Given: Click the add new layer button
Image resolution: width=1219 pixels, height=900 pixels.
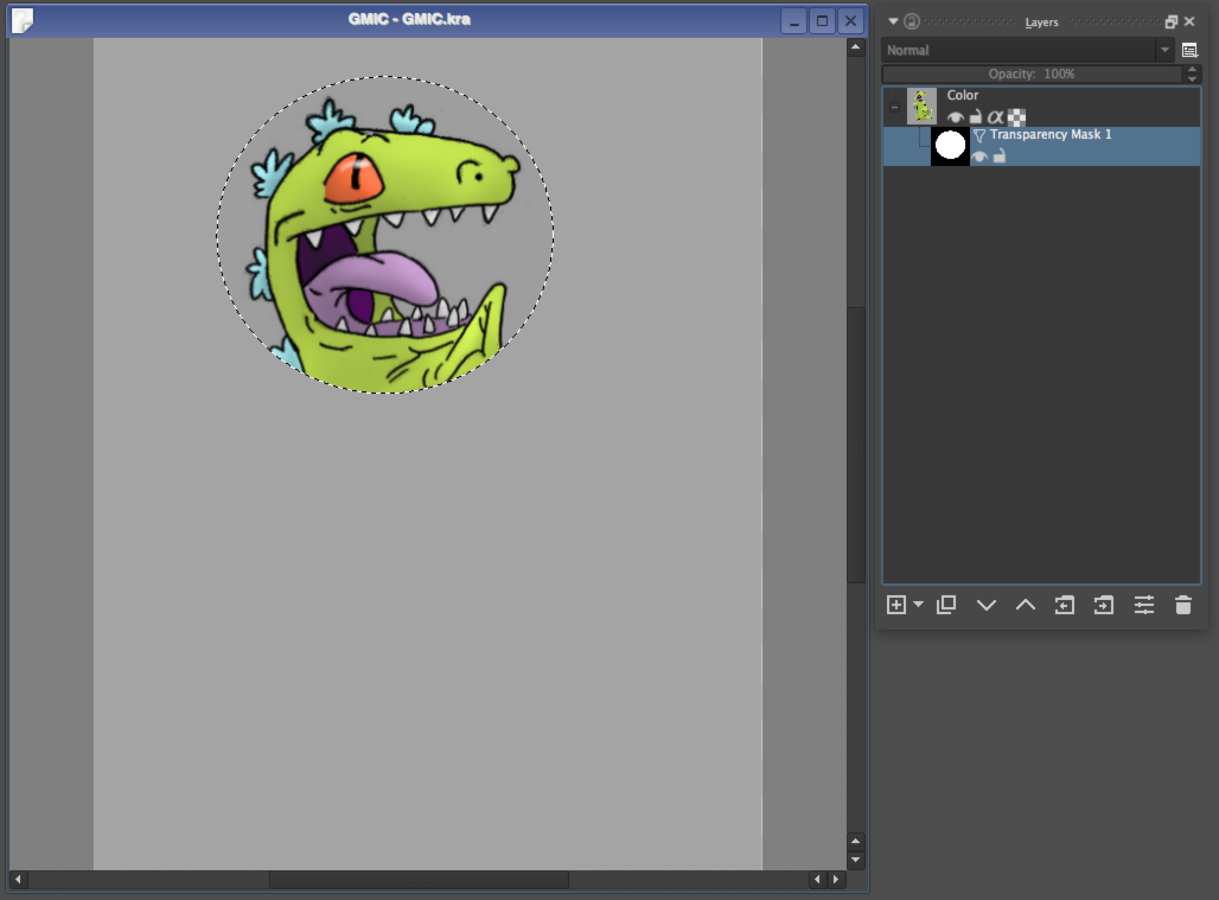Looking at the screenshot, I should click(896, 605).
